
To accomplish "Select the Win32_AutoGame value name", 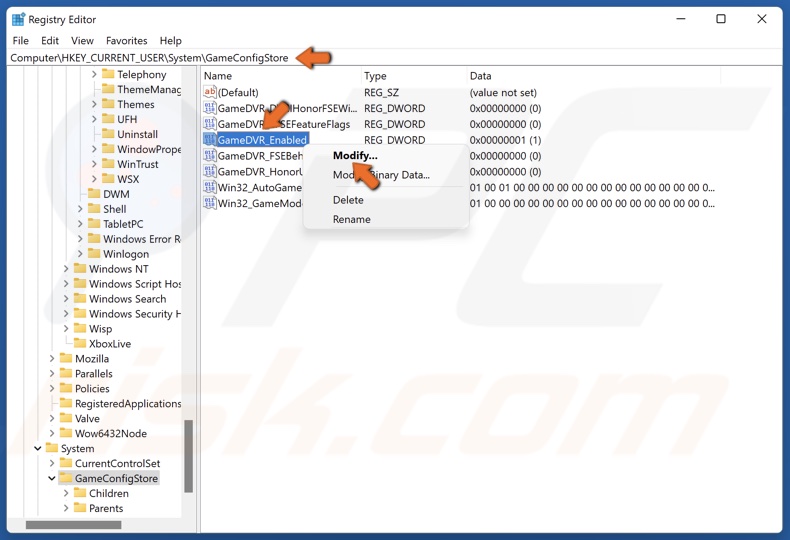I will coord(259,187).
